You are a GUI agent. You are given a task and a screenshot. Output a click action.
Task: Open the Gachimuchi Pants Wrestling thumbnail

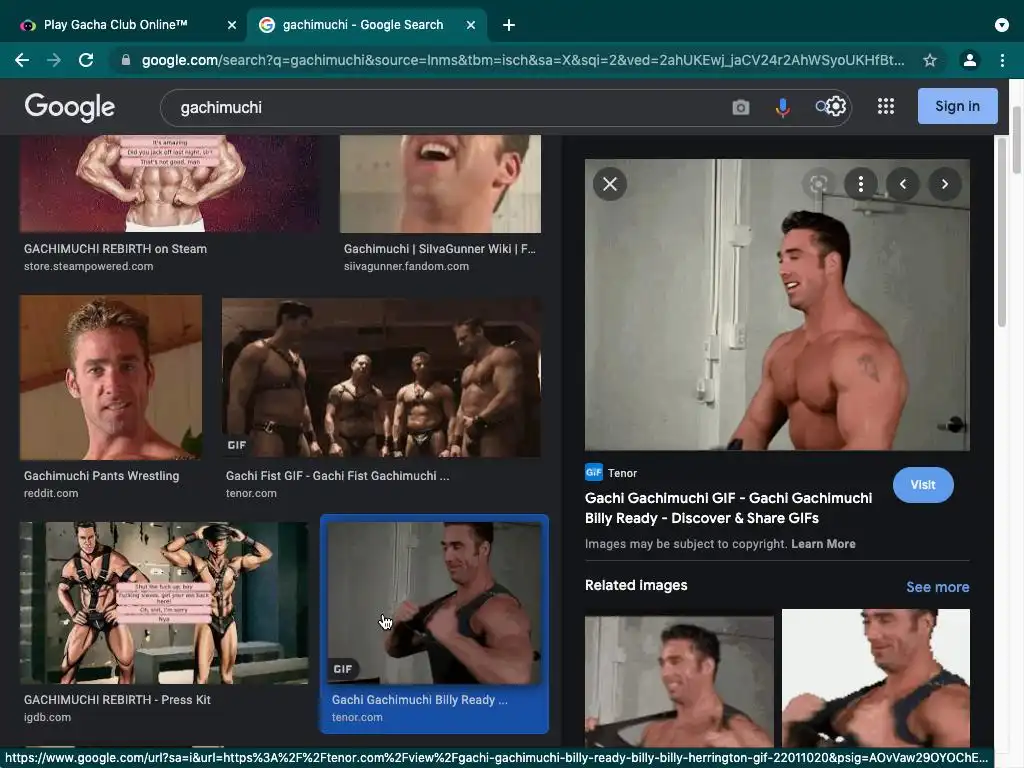[x=111, y=377]
